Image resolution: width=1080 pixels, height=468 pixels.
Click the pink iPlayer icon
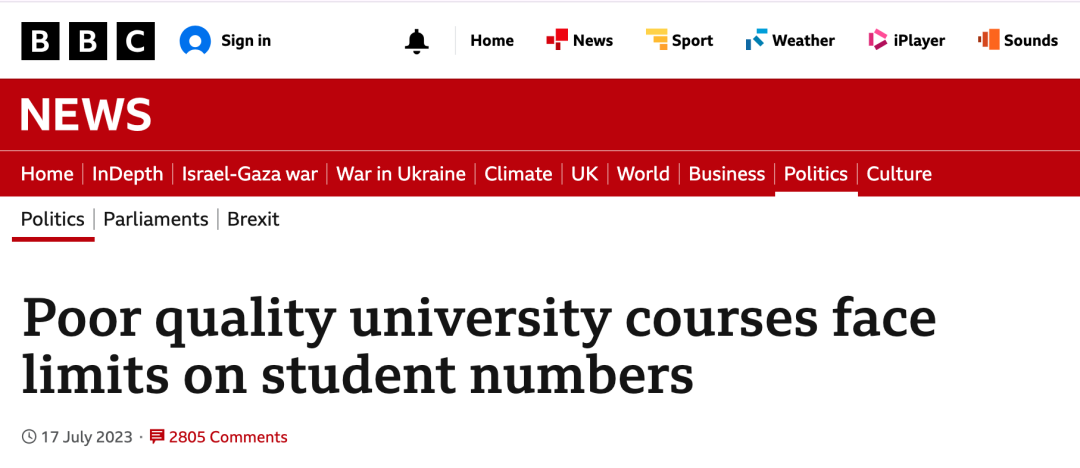[878, 40]
